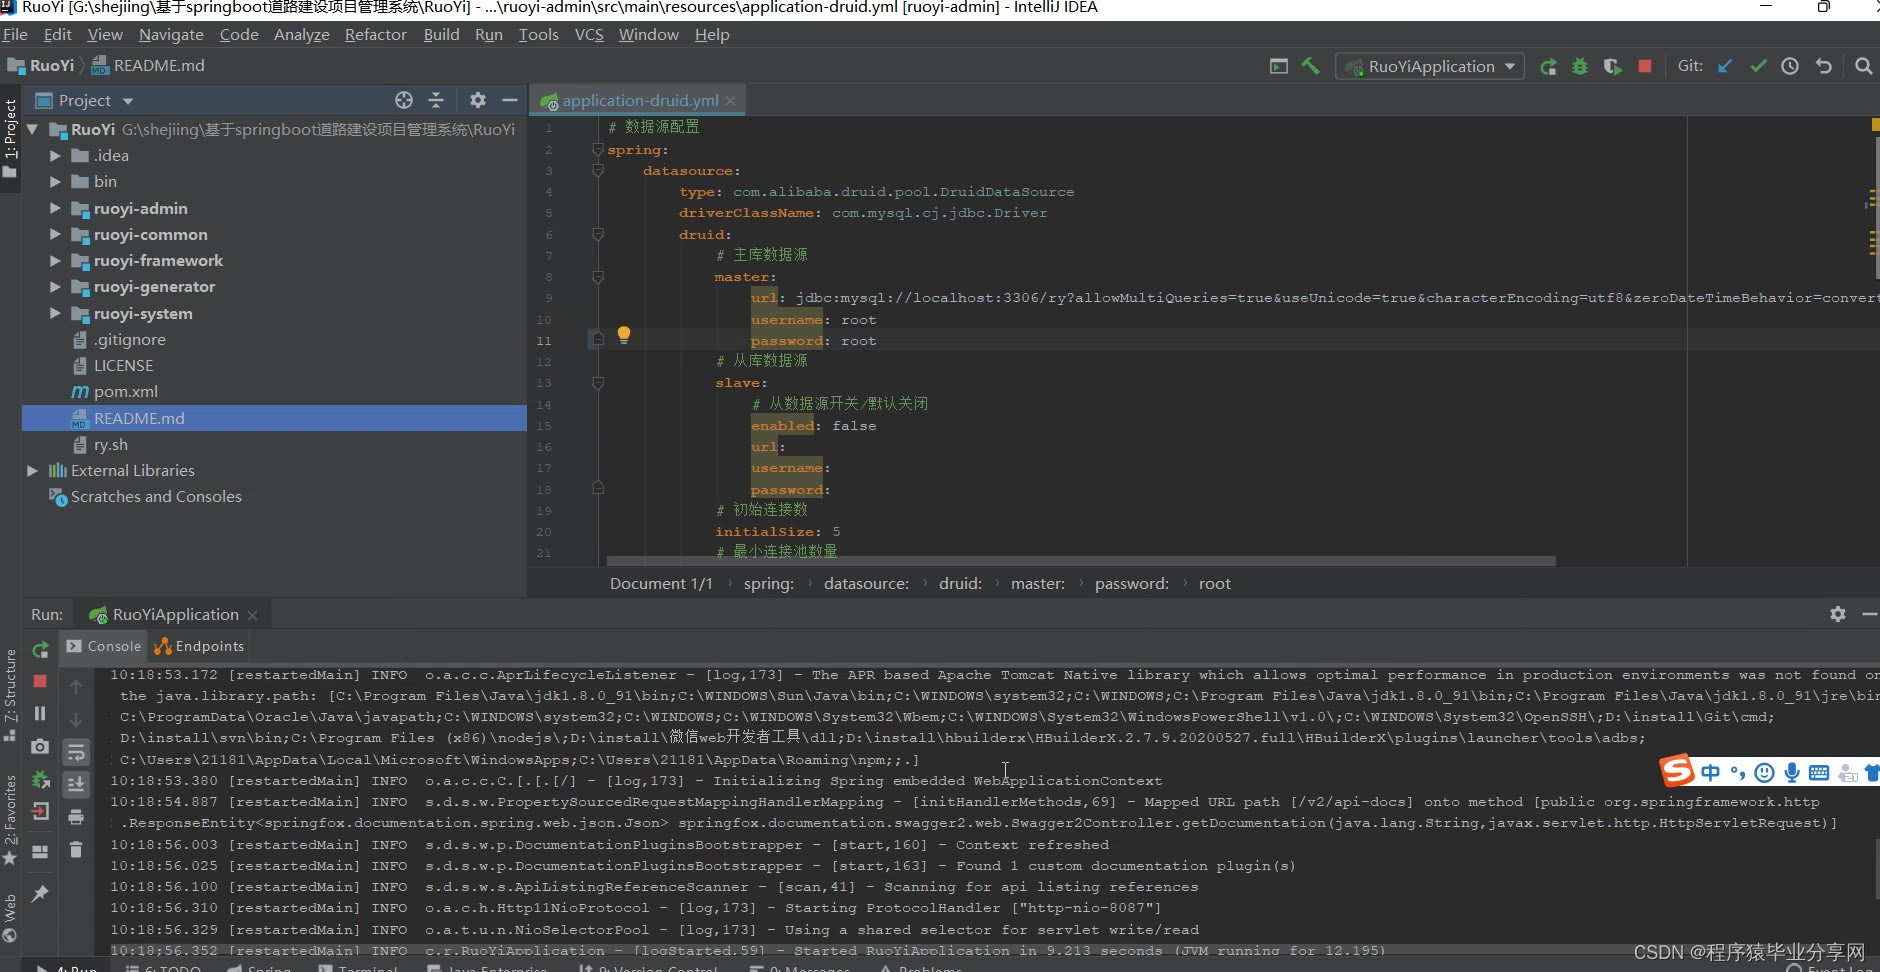The image size is (1880, 972).
Task: Toggle Web tool window sidebar button
Action: 10,918
